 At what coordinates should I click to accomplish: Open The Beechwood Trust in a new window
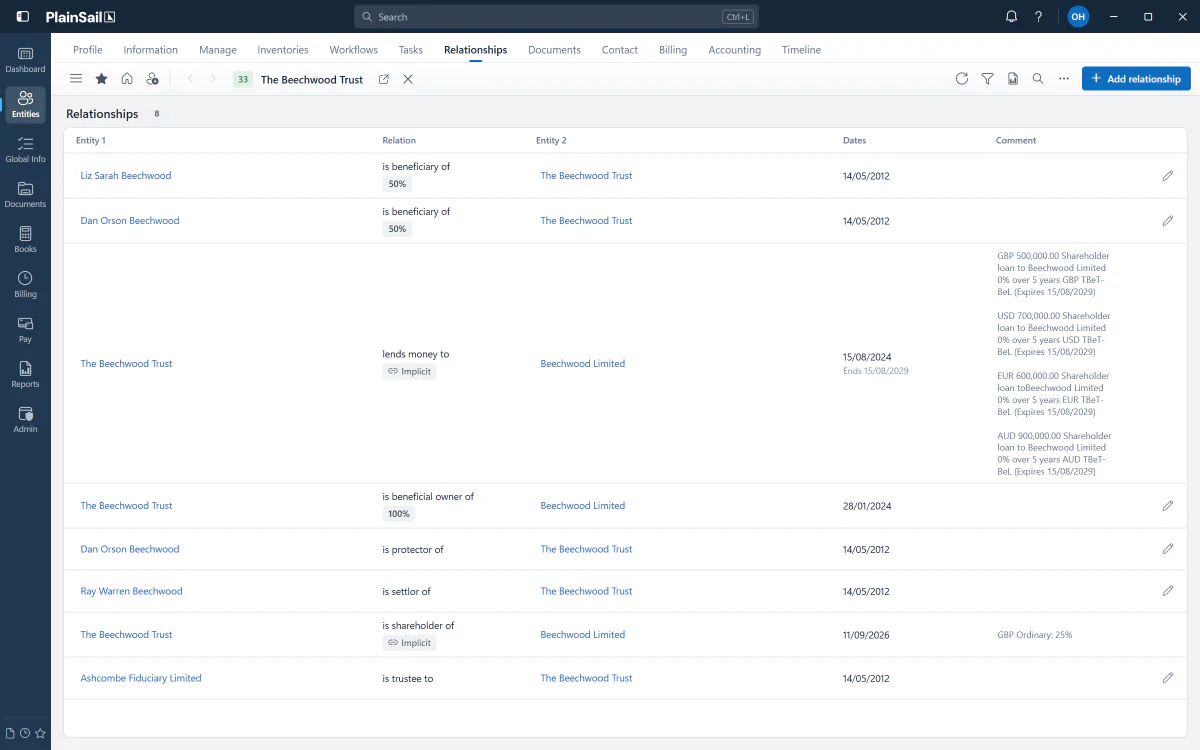click(x=384, y=79)
